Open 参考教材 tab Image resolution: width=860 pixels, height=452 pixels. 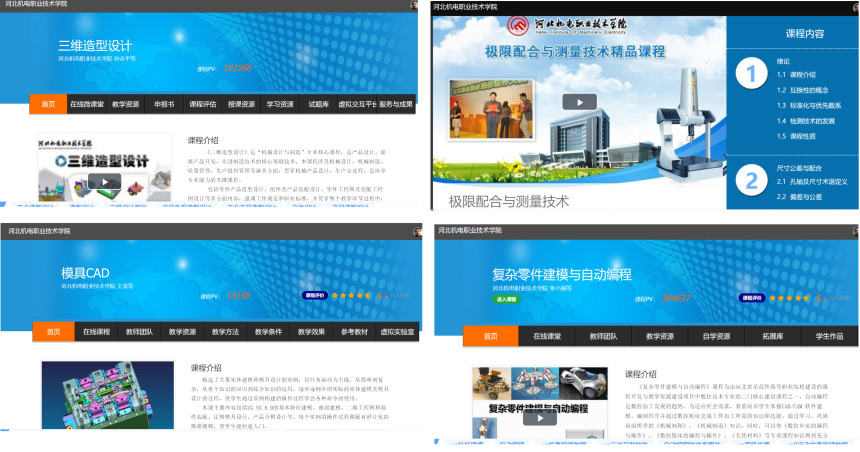pyautogui.click(x=354, y=332)
